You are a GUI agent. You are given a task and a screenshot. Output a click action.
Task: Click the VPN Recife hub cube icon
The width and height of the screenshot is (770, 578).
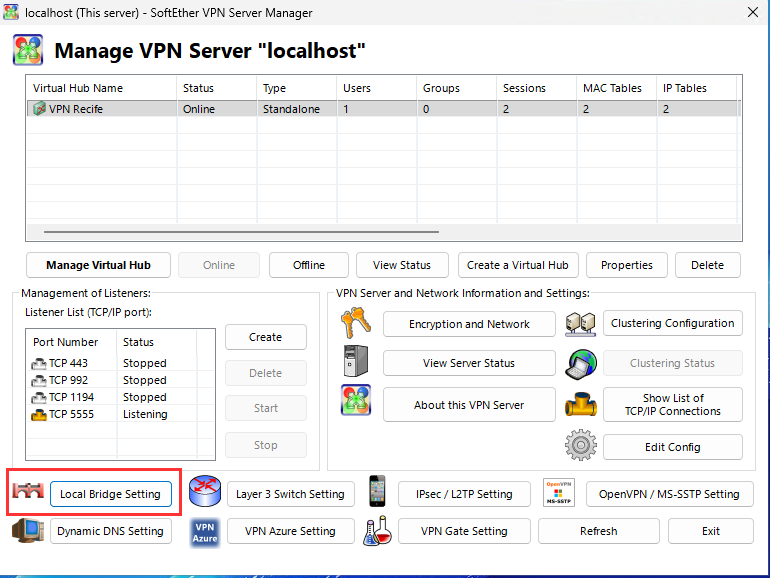[x=39, y=109]
